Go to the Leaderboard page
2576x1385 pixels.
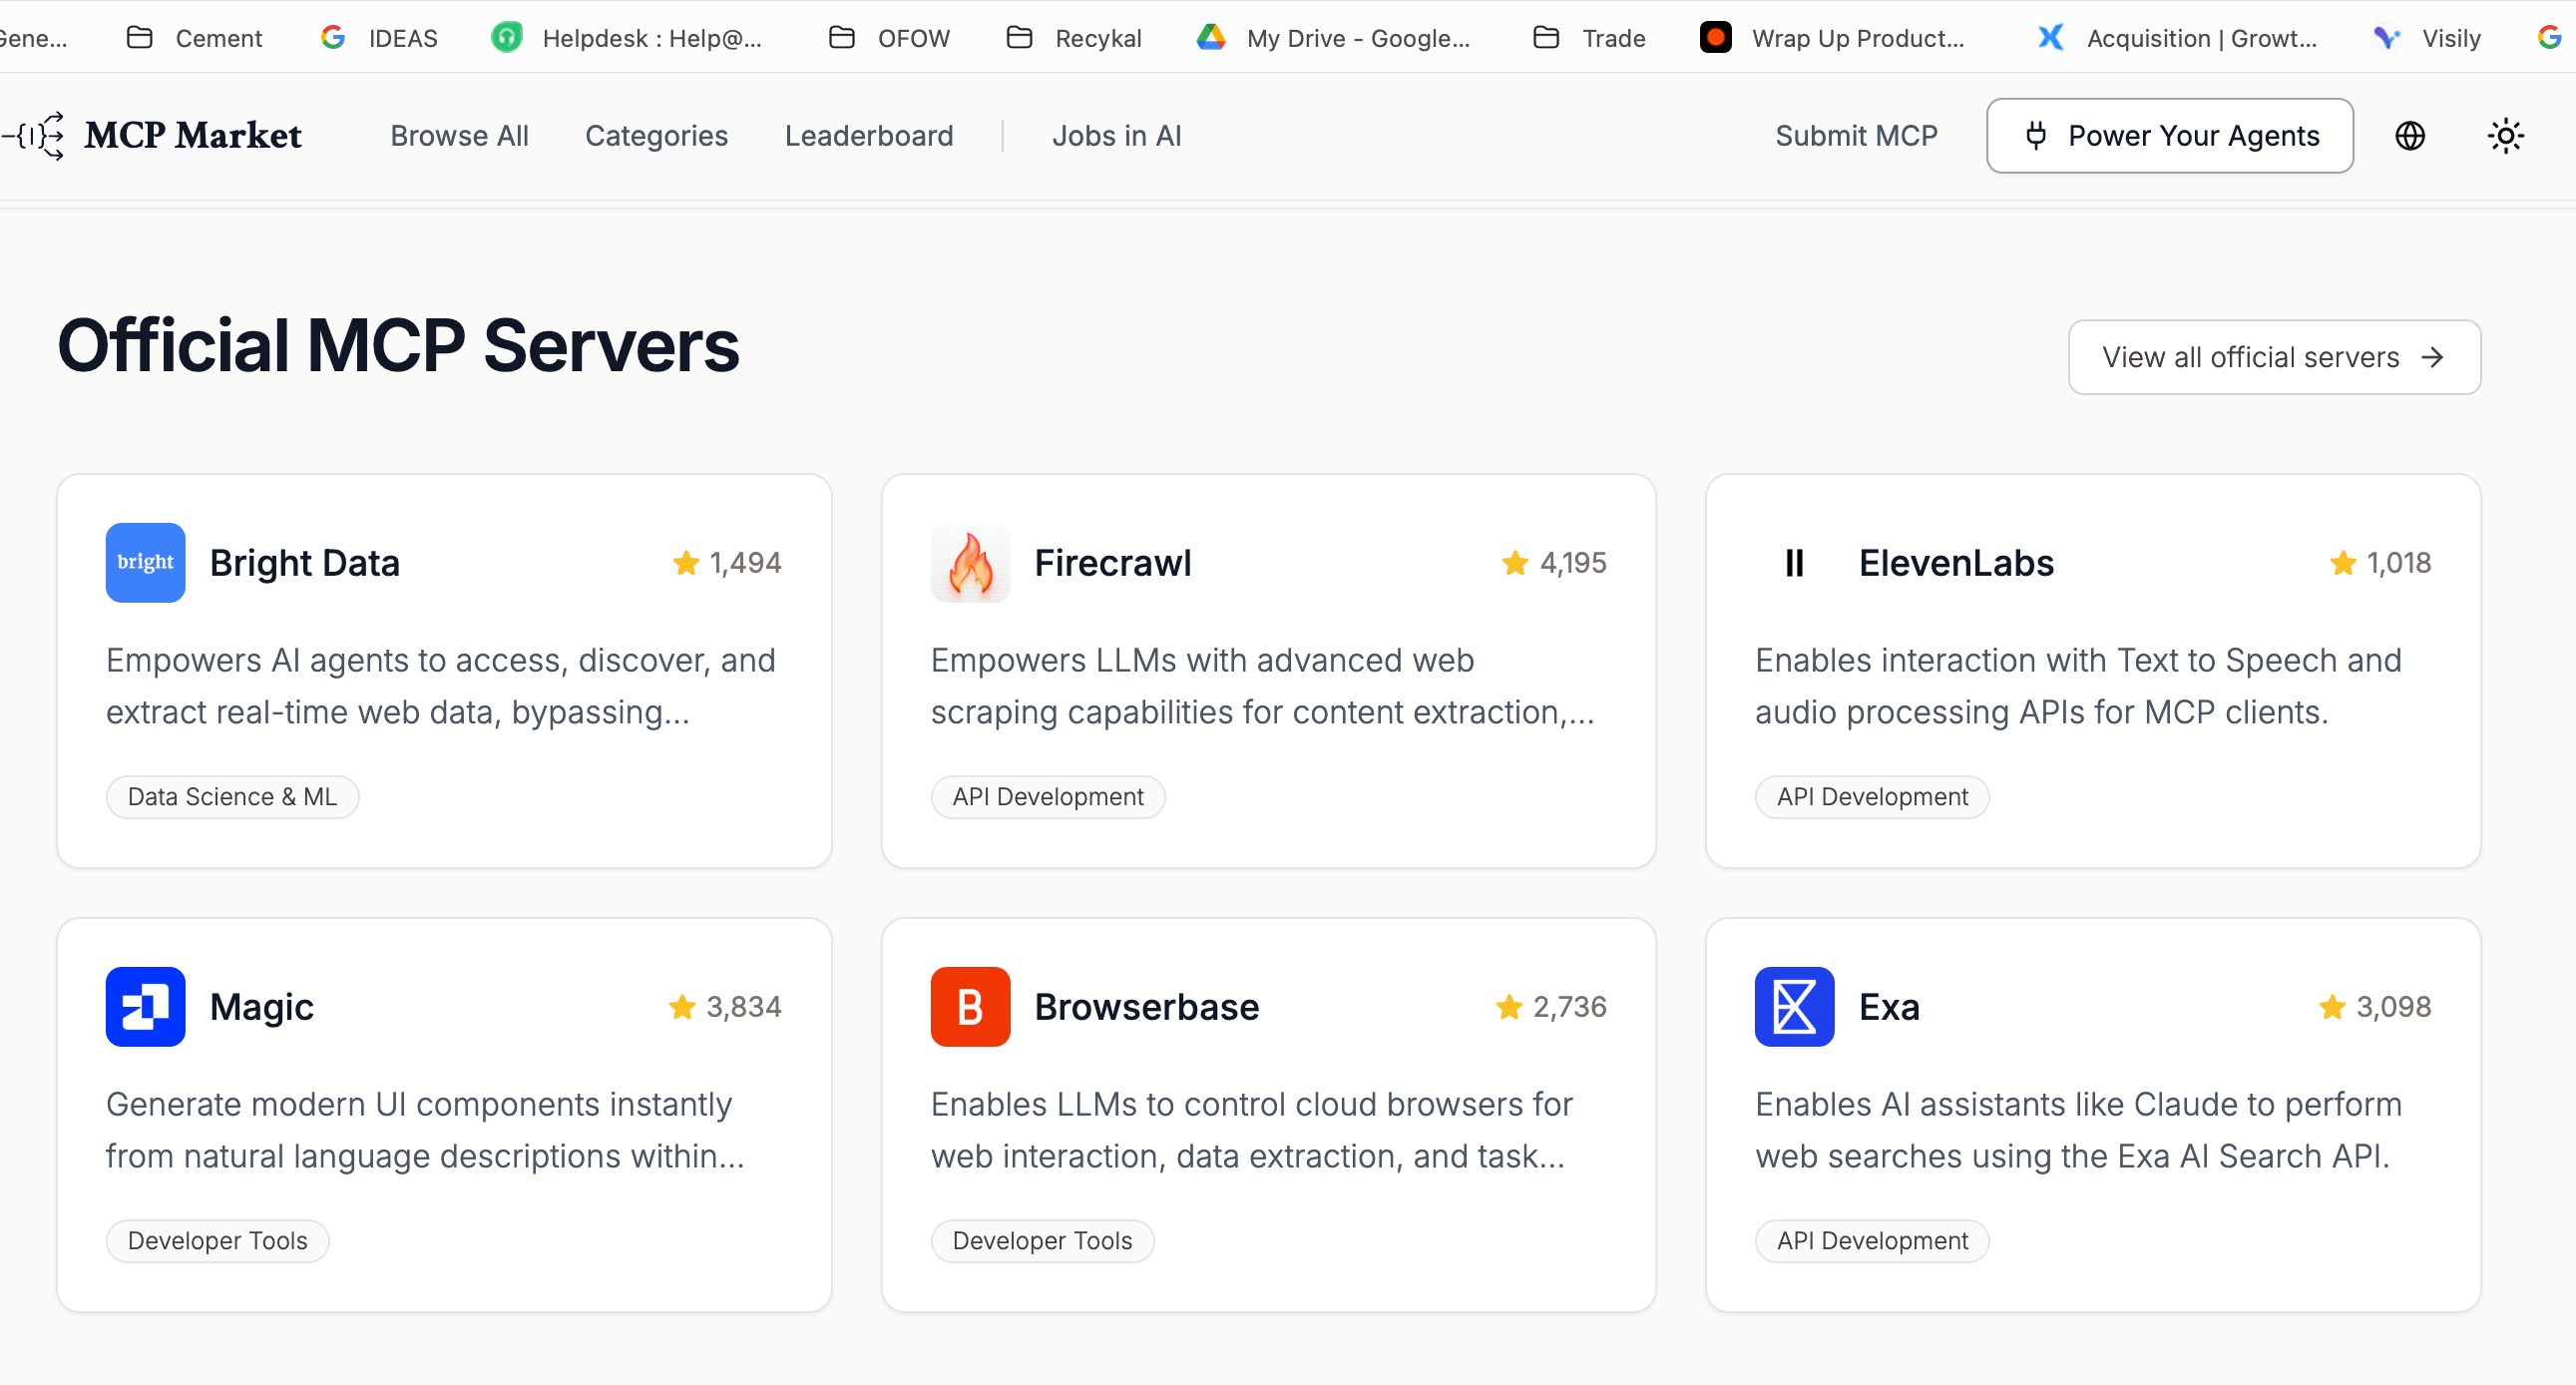[x=868, y=136]
